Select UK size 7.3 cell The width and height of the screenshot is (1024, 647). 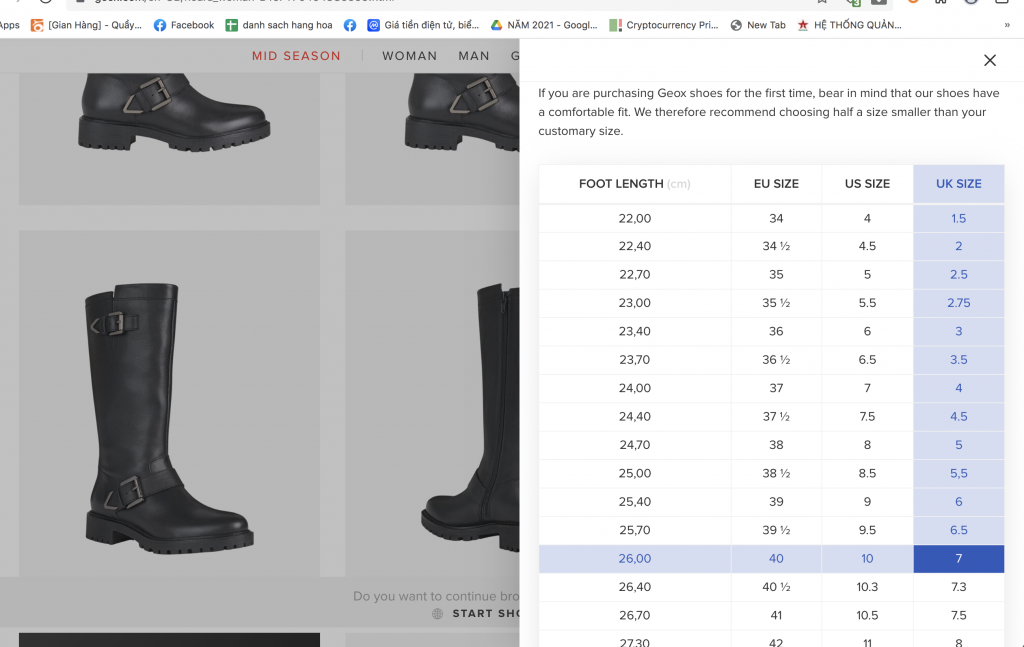point(959,587)
